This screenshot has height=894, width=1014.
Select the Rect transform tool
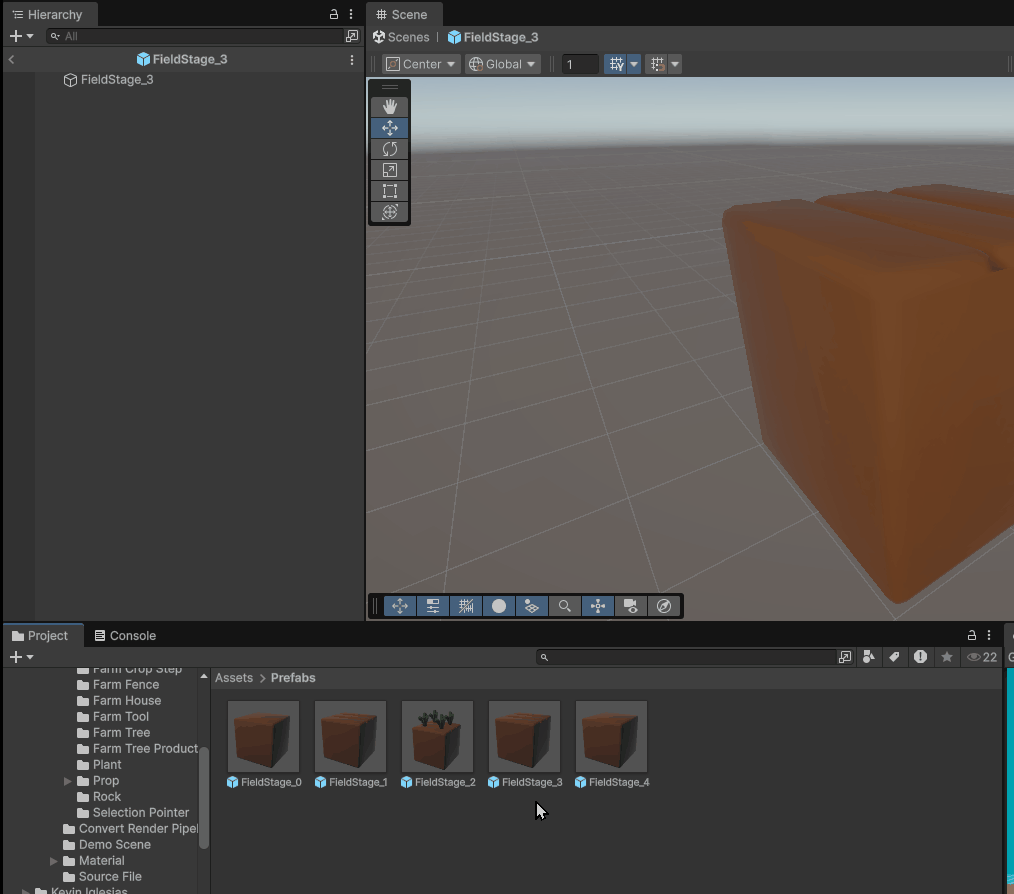click(x=390, y=191)
